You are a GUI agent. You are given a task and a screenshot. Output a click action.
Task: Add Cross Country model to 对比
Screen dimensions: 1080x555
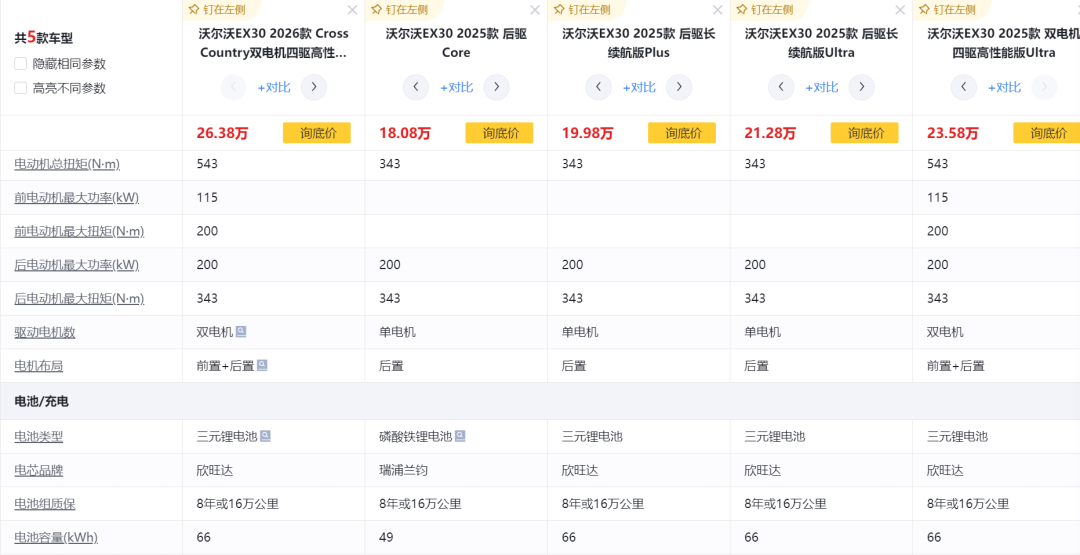tap(274, 87)
